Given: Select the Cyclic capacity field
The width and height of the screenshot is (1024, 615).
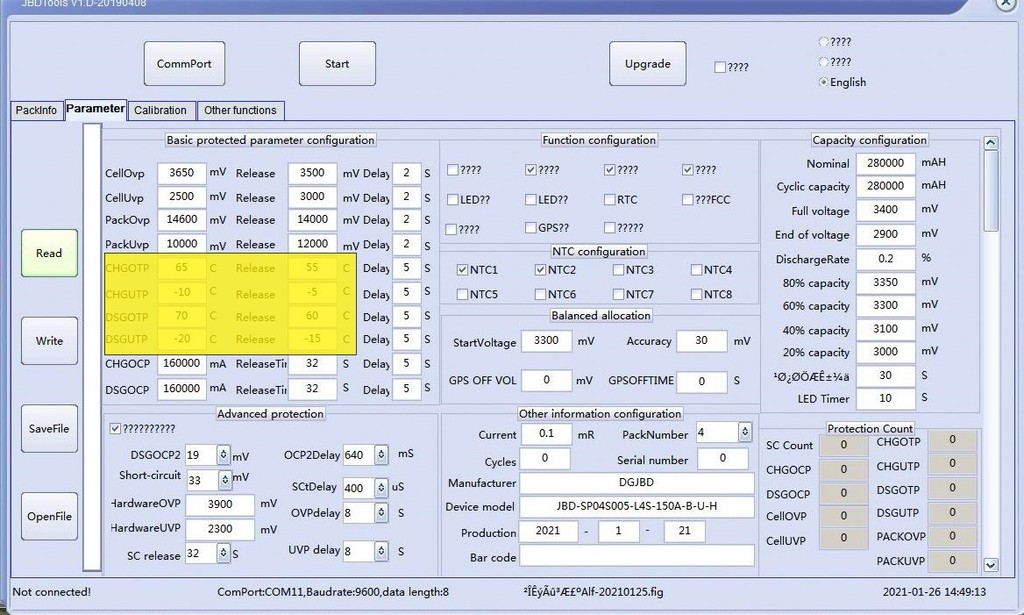Looking at the screenshot, I should [886, 186].
